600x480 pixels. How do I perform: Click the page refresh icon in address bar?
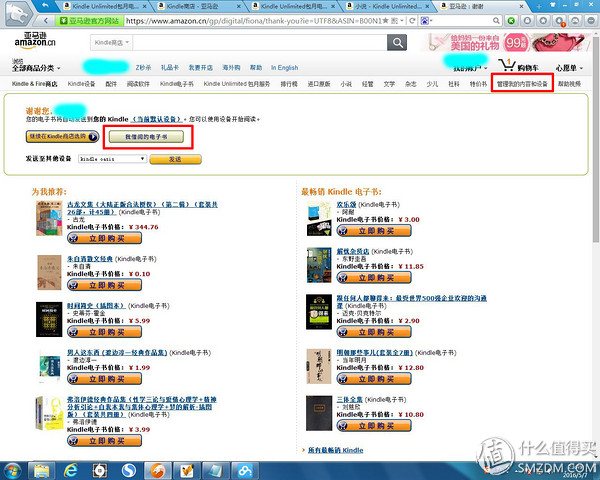pos(412,21)
